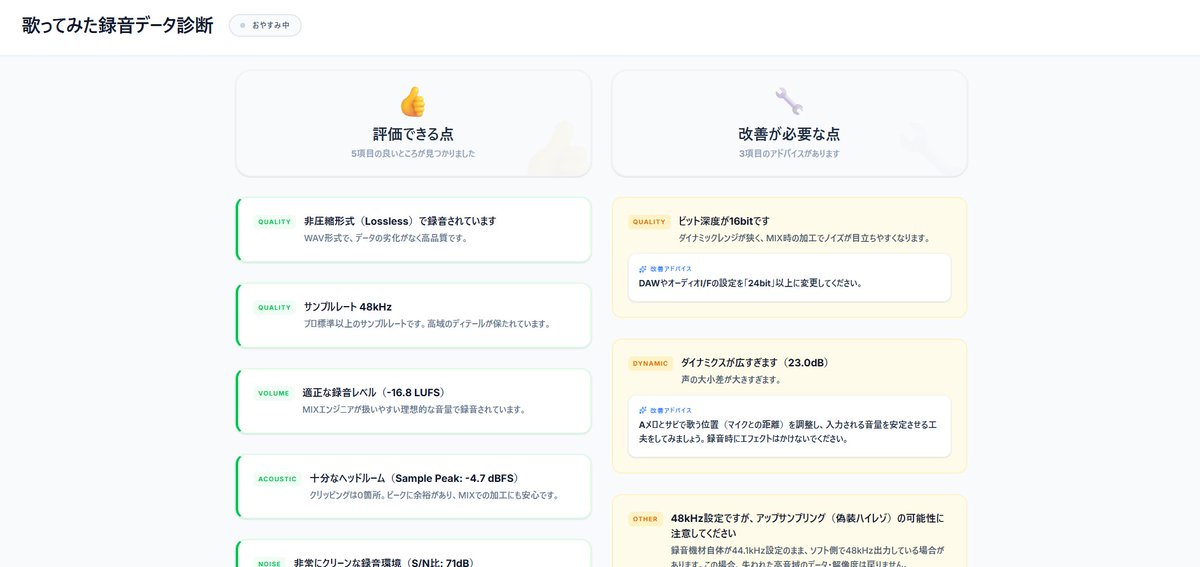
Task: Select the サンプルレート 48kHz title
Action: tap(348, 307)
